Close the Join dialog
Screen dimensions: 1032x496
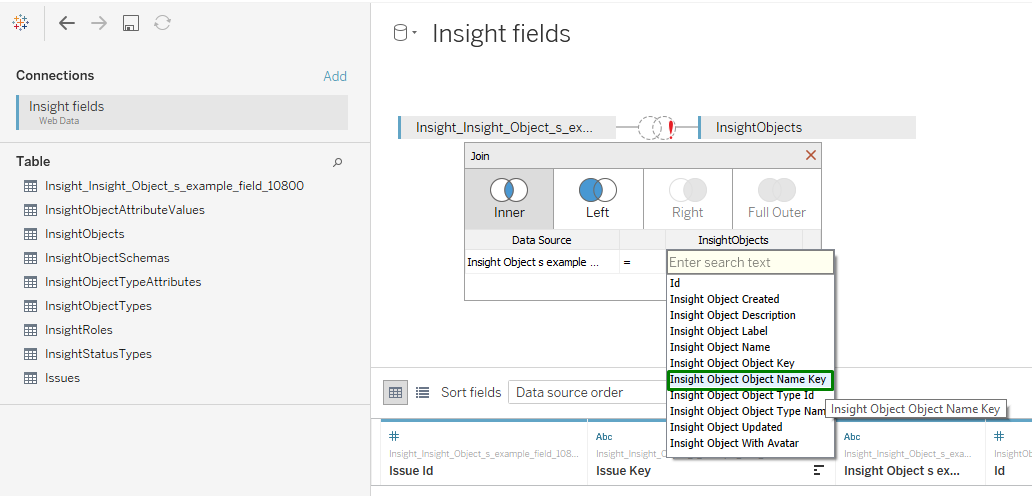[811, 155]
